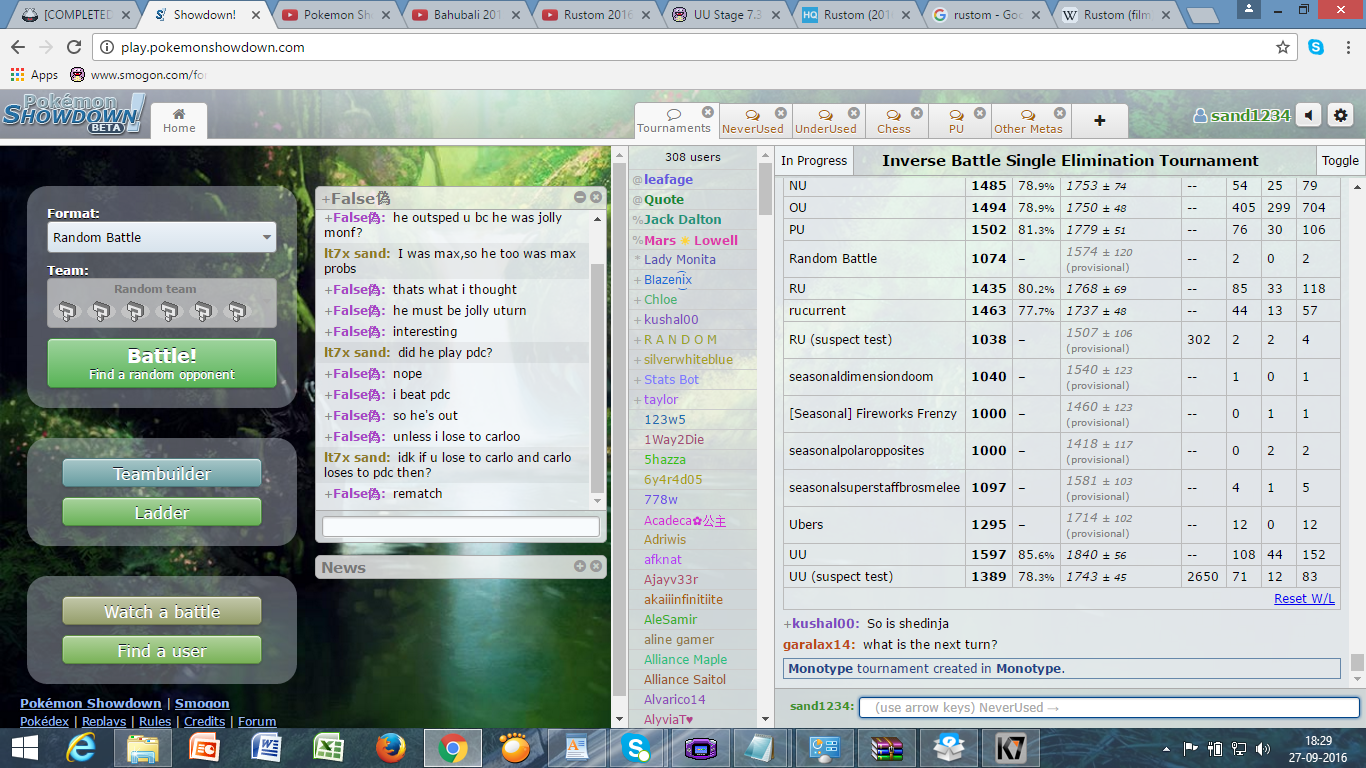Screen dimensions: 1366x768
Task: Click the private chat message input box
Action: (461, 527)
